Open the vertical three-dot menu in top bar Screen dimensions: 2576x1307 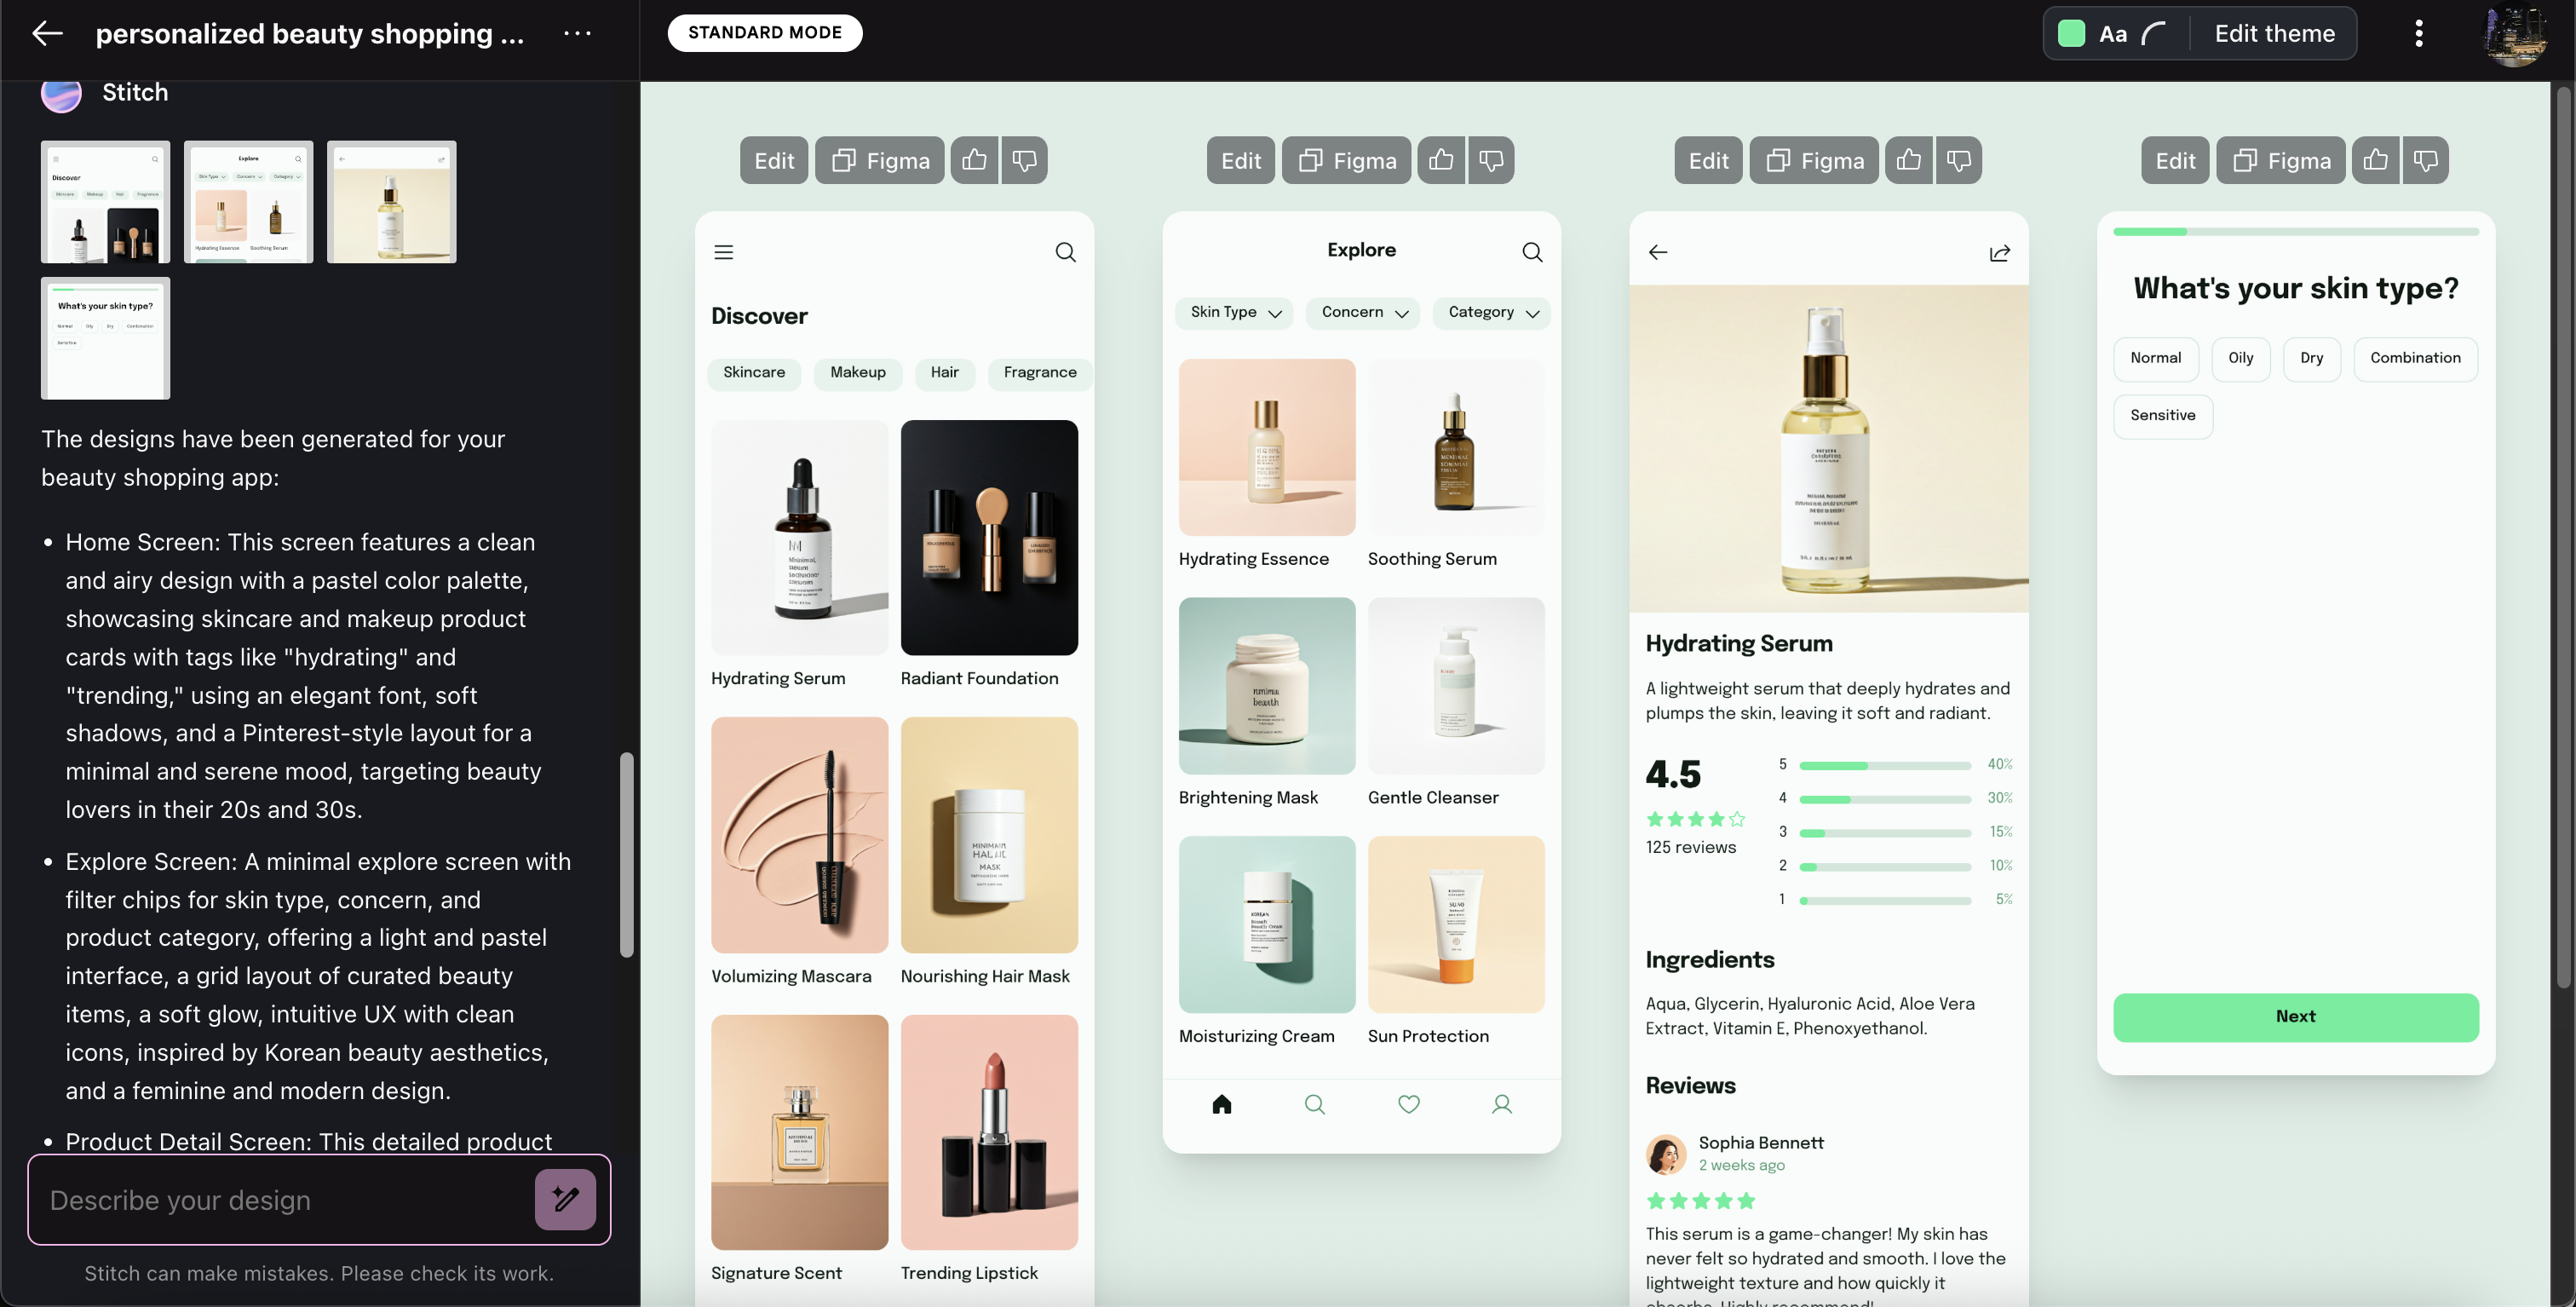(x=2418, y=34)
